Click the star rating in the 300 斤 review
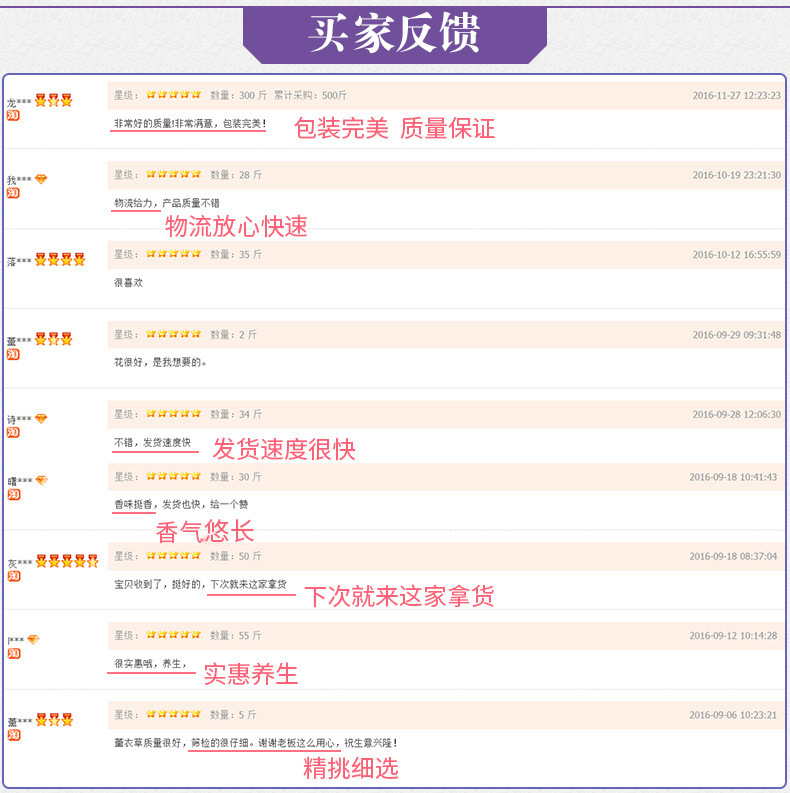The height and width of the screenshot is (793, 790). [173, 95]
